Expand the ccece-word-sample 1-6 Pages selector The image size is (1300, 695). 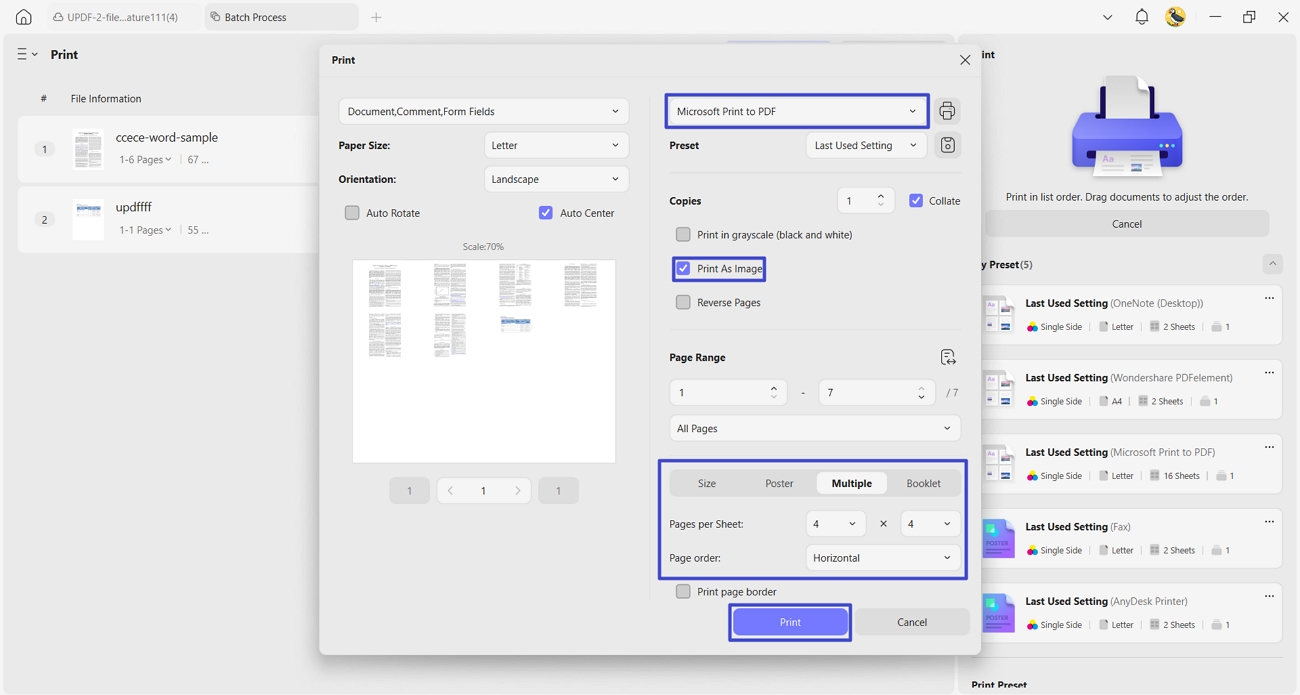pyautogui.click(x=145, y=160)
